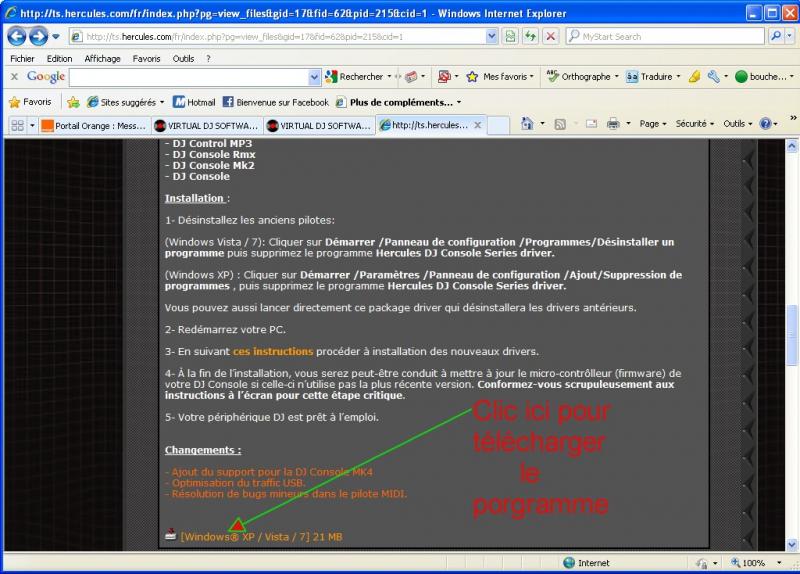The height and width of the screenshot is (574, 800).
Task: Open the Affichage menu
Action: (102, 59)
